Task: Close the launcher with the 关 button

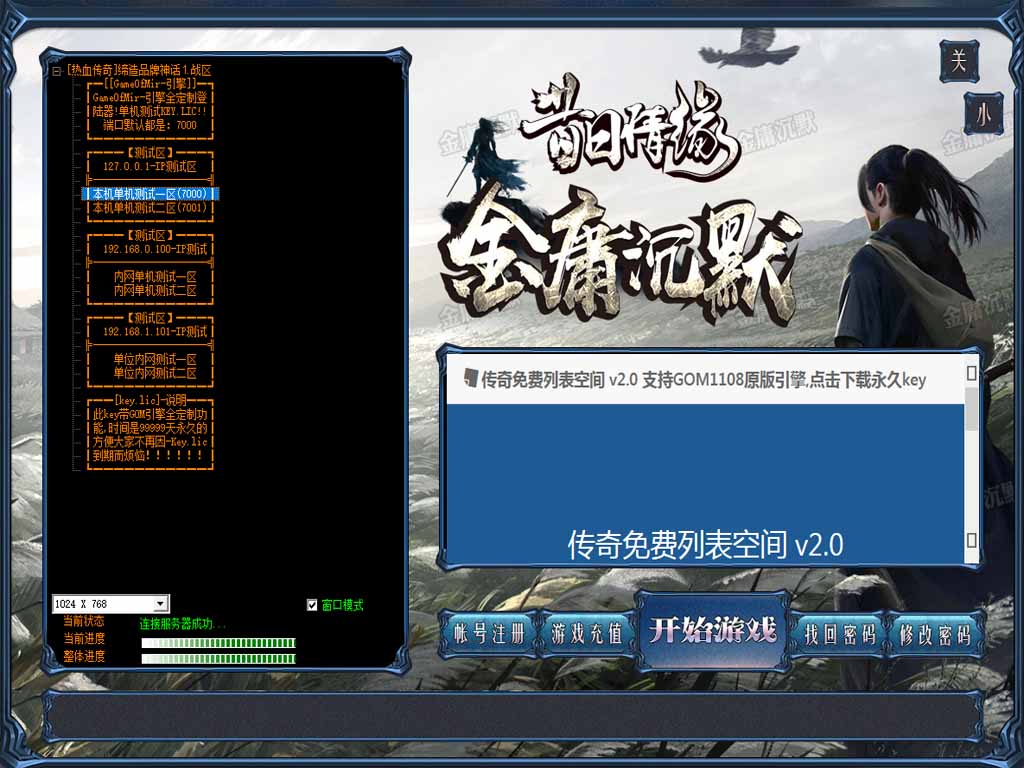Action: click(959, 61)
